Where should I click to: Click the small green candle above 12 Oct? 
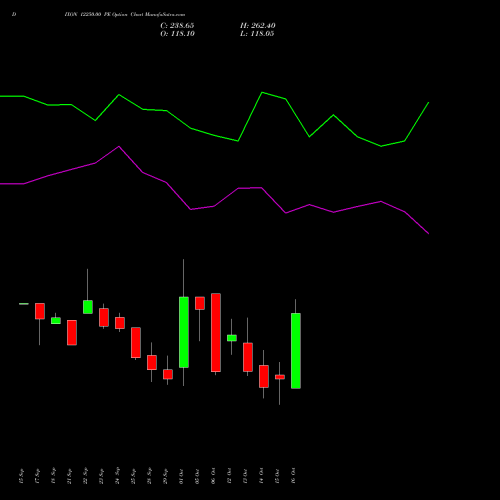[x=232, y=338]
